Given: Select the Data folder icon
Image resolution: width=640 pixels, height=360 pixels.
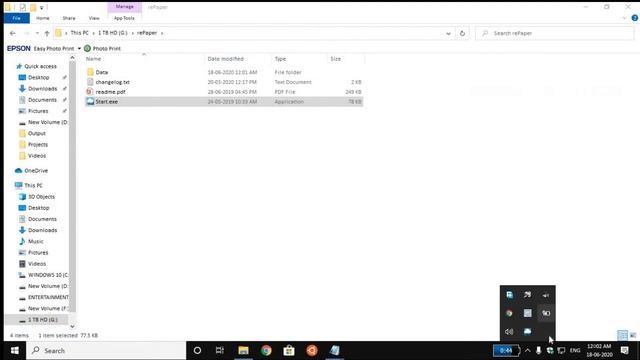Looking at the screenshot, I should coord(90,72).
